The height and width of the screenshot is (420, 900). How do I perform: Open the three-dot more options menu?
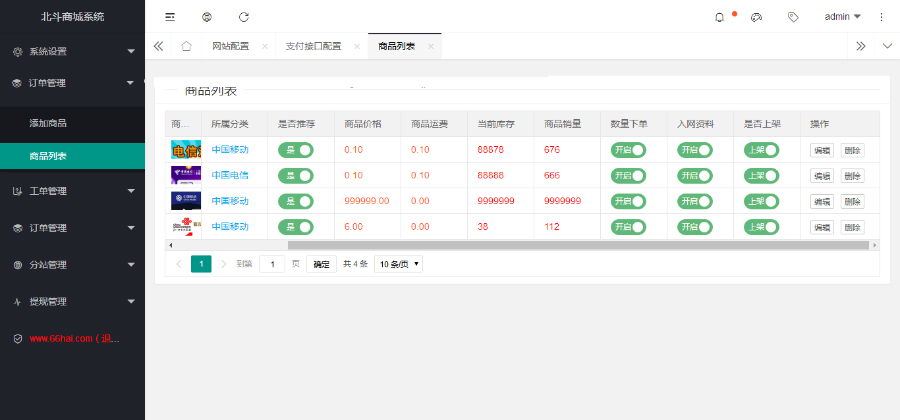pyautogui.click(x=881, y=17)
